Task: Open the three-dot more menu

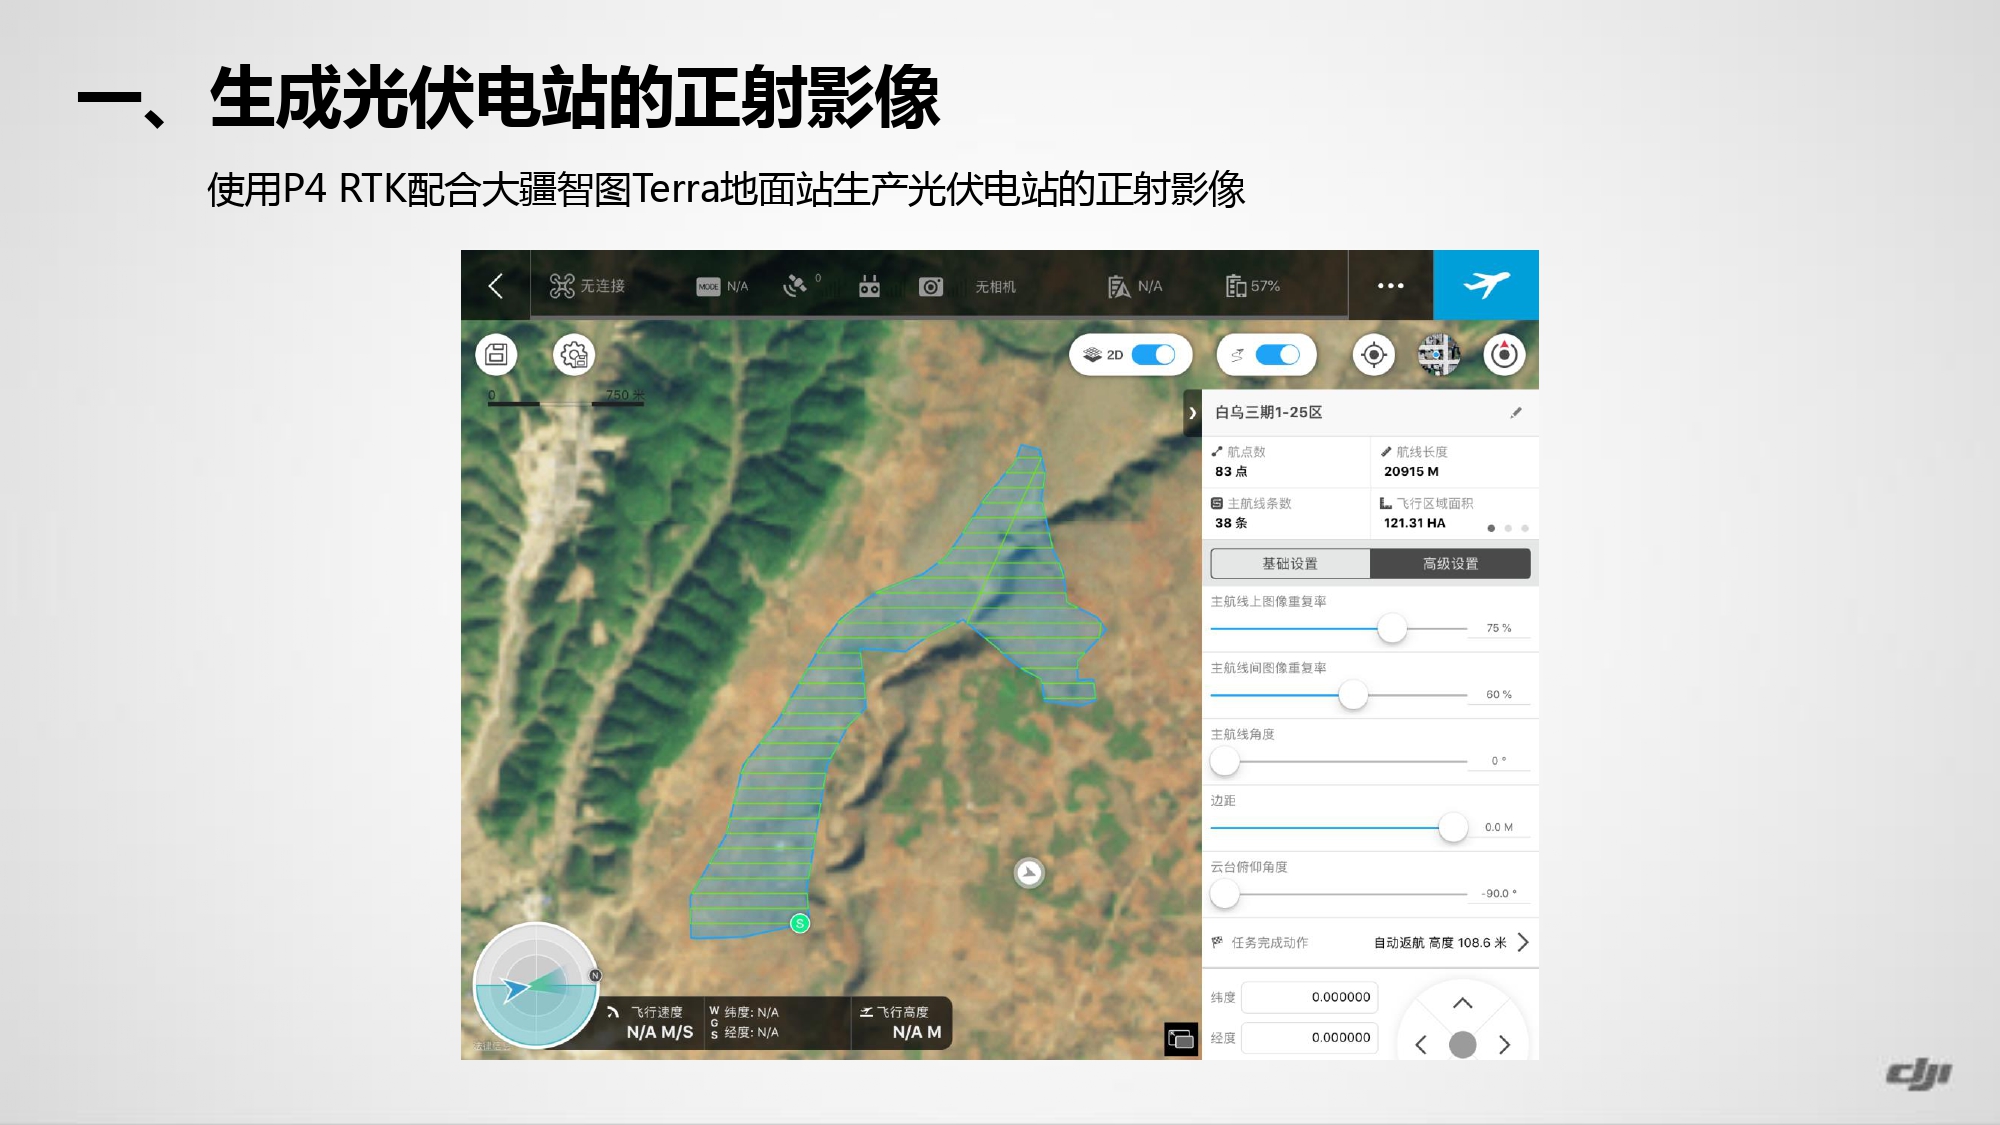Action: (x=1390, y=286)
